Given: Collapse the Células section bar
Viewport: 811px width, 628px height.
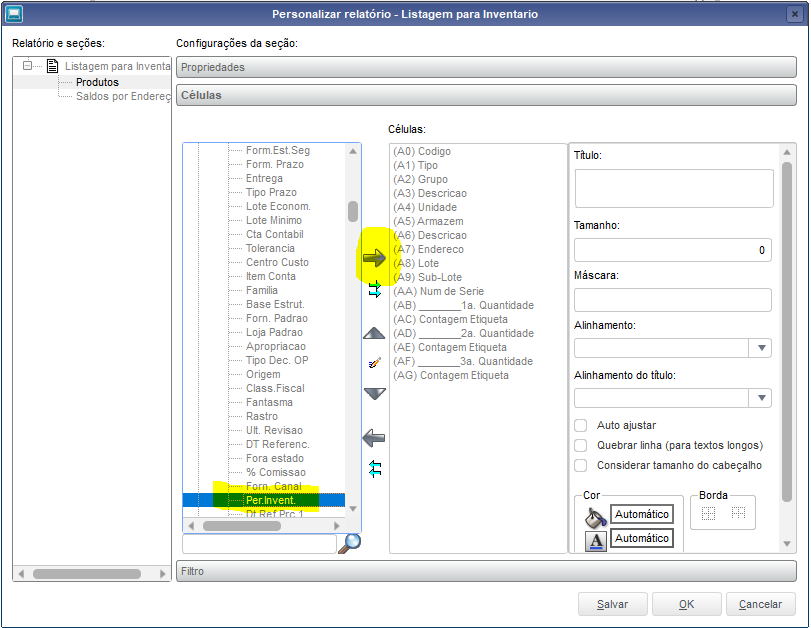Looking at the screenshot, I should 486,95.
